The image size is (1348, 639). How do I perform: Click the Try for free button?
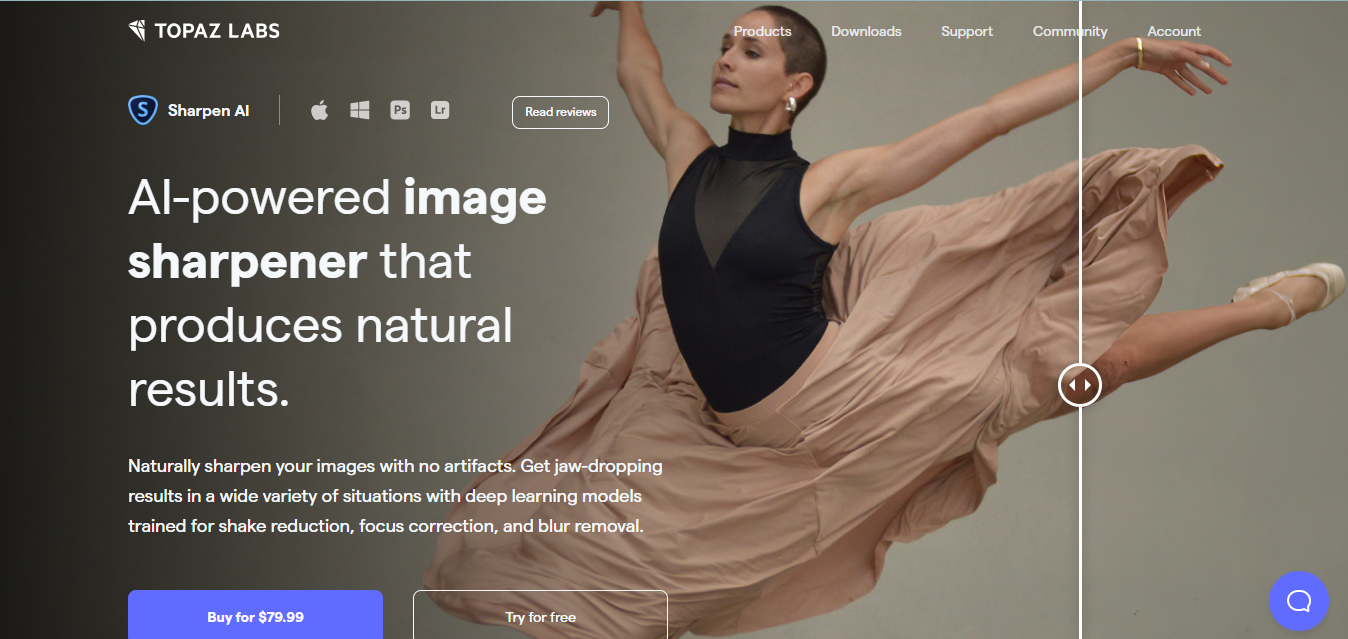tap(540, 615)
